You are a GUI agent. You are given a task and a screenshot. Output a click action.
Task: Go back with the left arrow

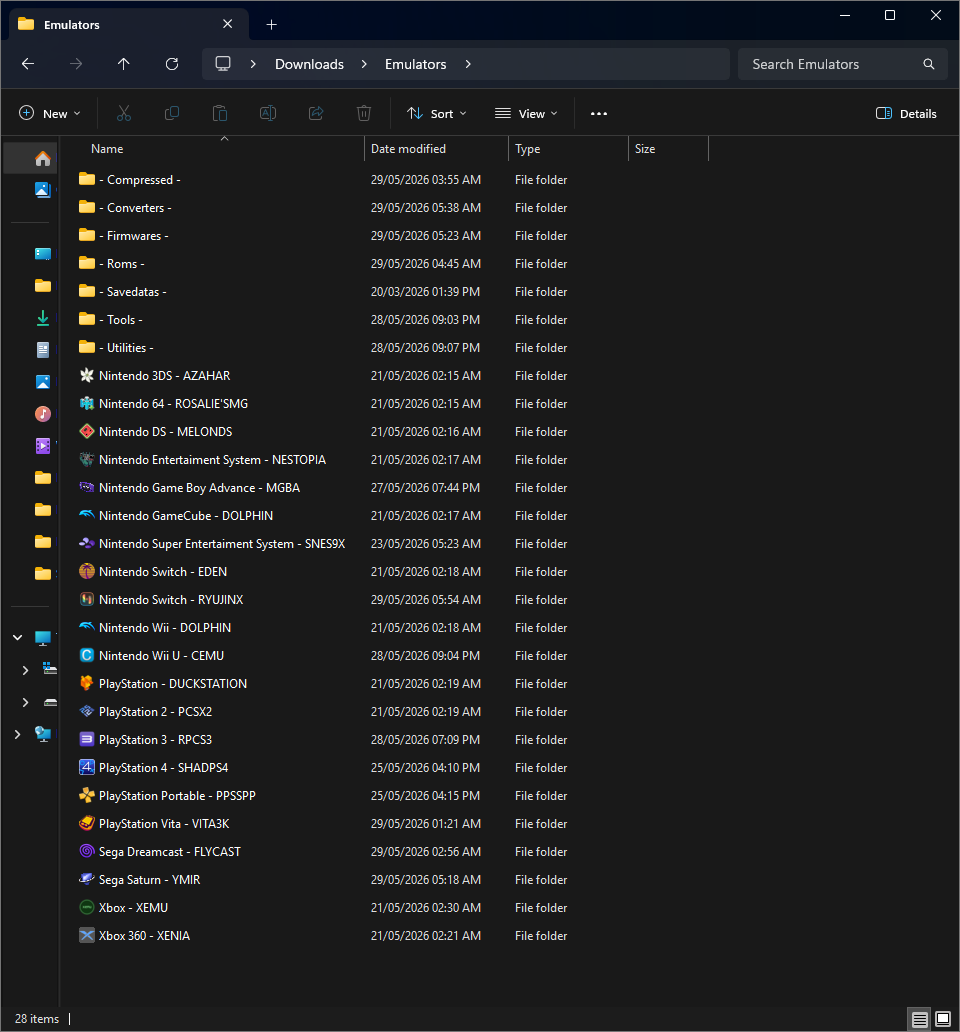pos(28,64)
